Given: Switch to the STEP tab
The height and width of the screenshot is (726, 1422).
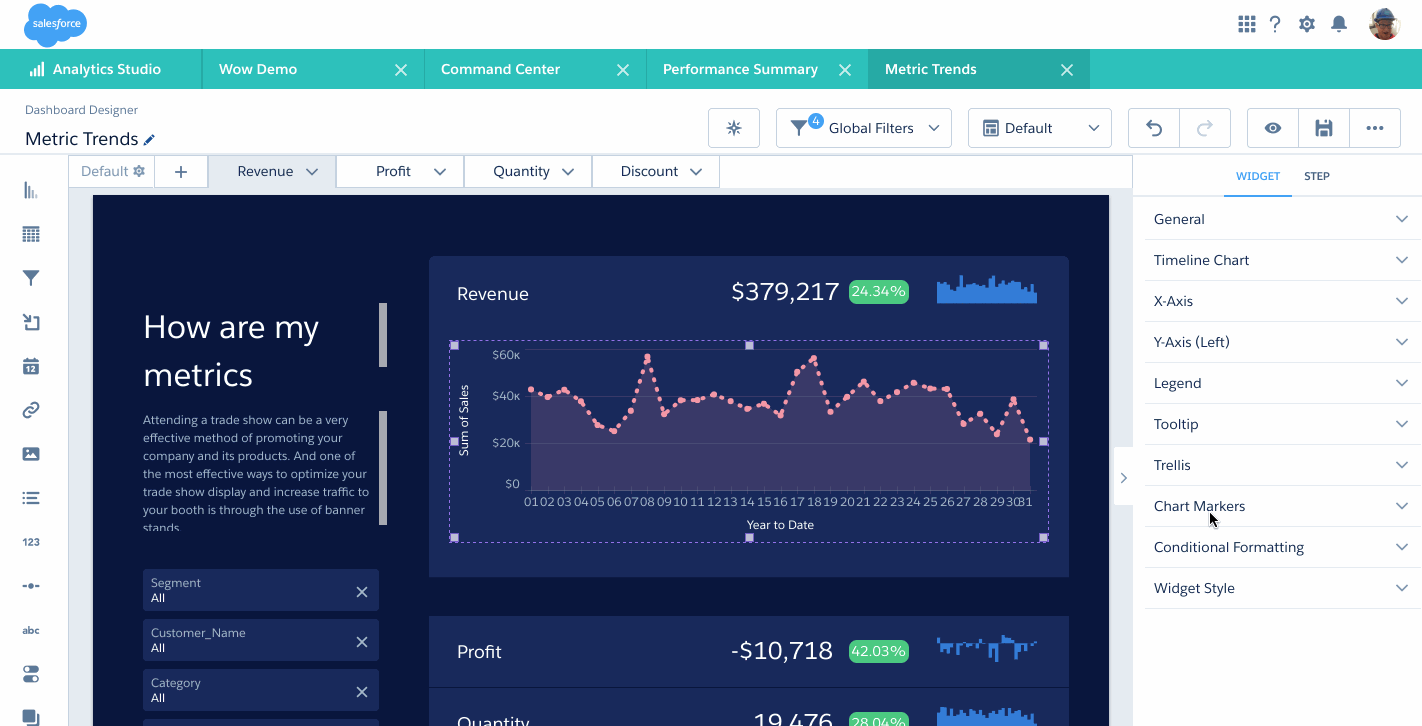Looking at the screenshot, I should [x=1316, y=176].
